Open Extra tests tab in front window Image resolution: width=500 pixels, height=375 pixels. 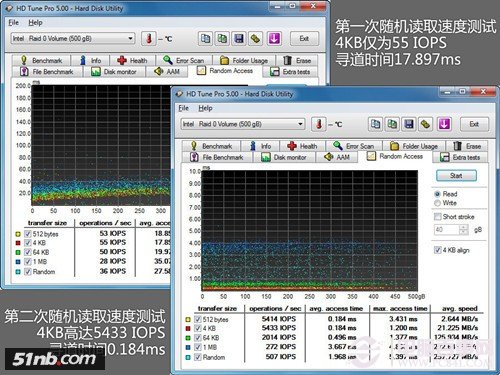coord(460,157)
